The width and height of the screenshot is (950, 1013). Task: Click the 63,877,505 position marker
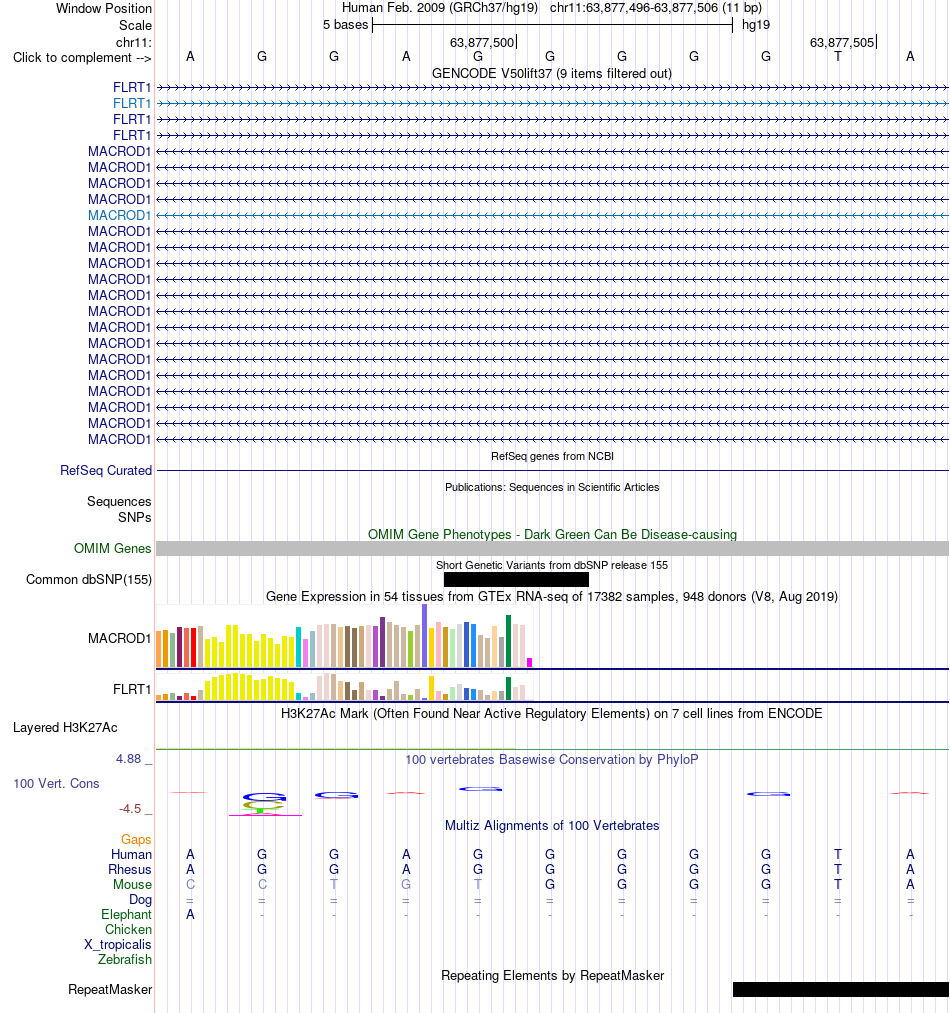click(x=842, y=43)
